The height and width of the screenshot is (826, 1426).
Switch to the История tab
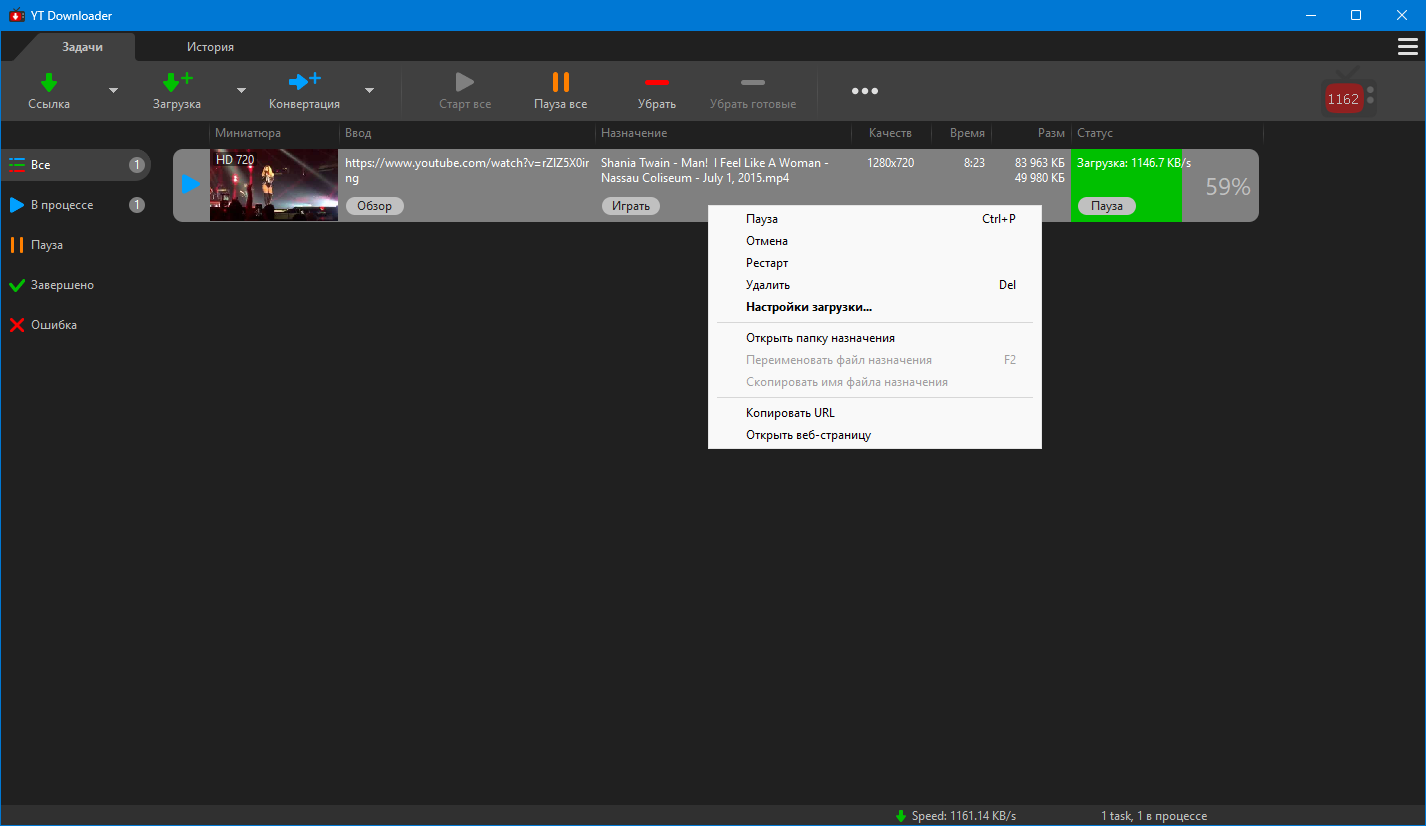(x=210, y=47)
